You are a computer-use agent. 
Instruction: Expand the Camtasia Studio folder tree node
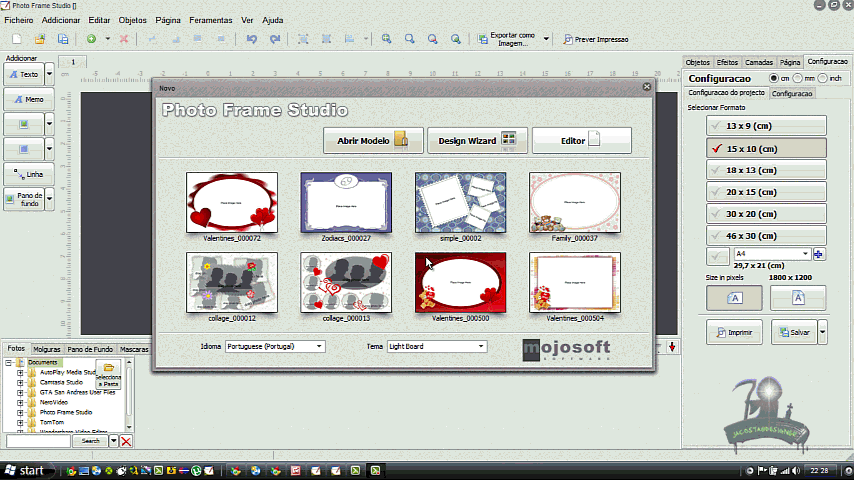tap(20, 382)
